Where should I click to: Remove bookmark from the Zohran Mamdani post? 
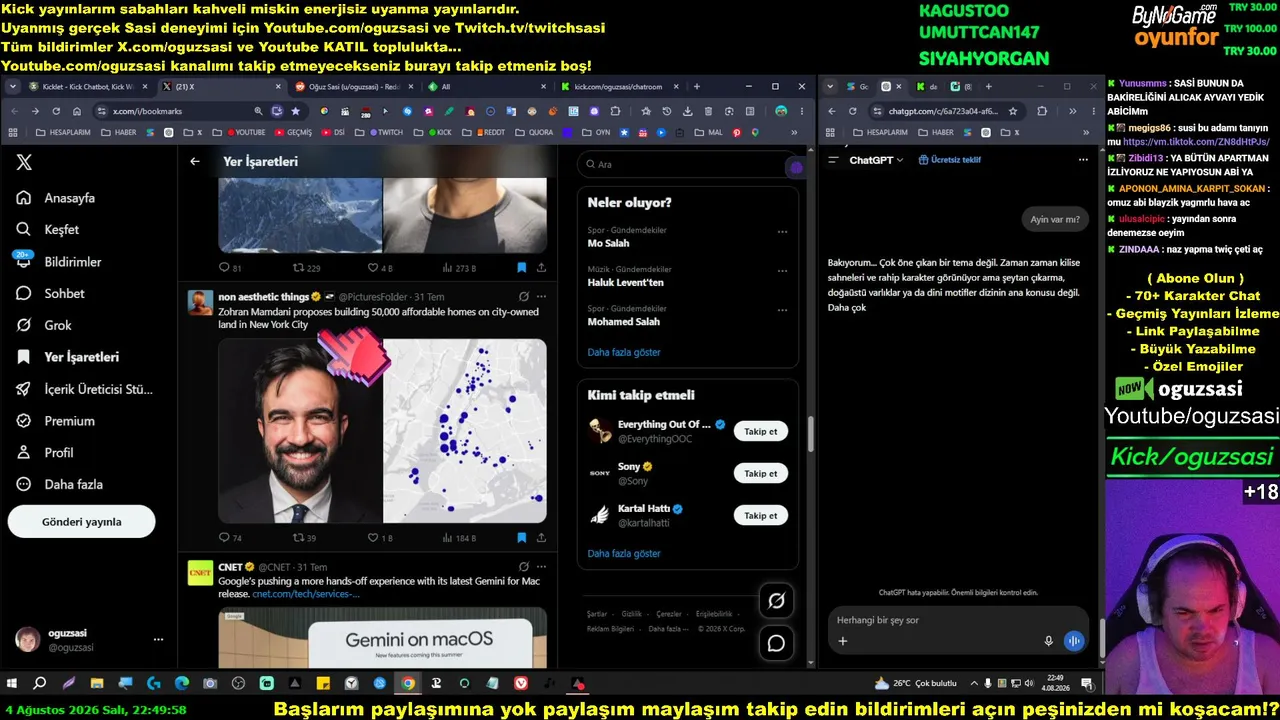pos(521,538)
